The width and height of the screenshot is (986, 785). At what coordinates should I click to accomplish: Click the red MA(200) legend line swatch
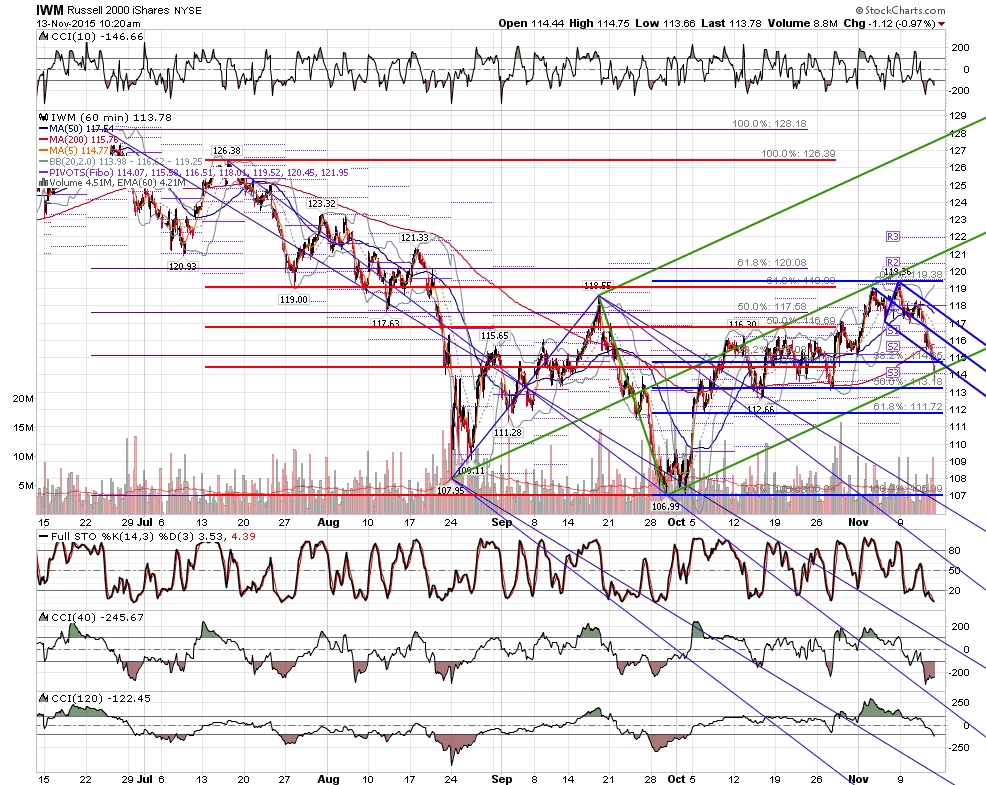(43, 139)
